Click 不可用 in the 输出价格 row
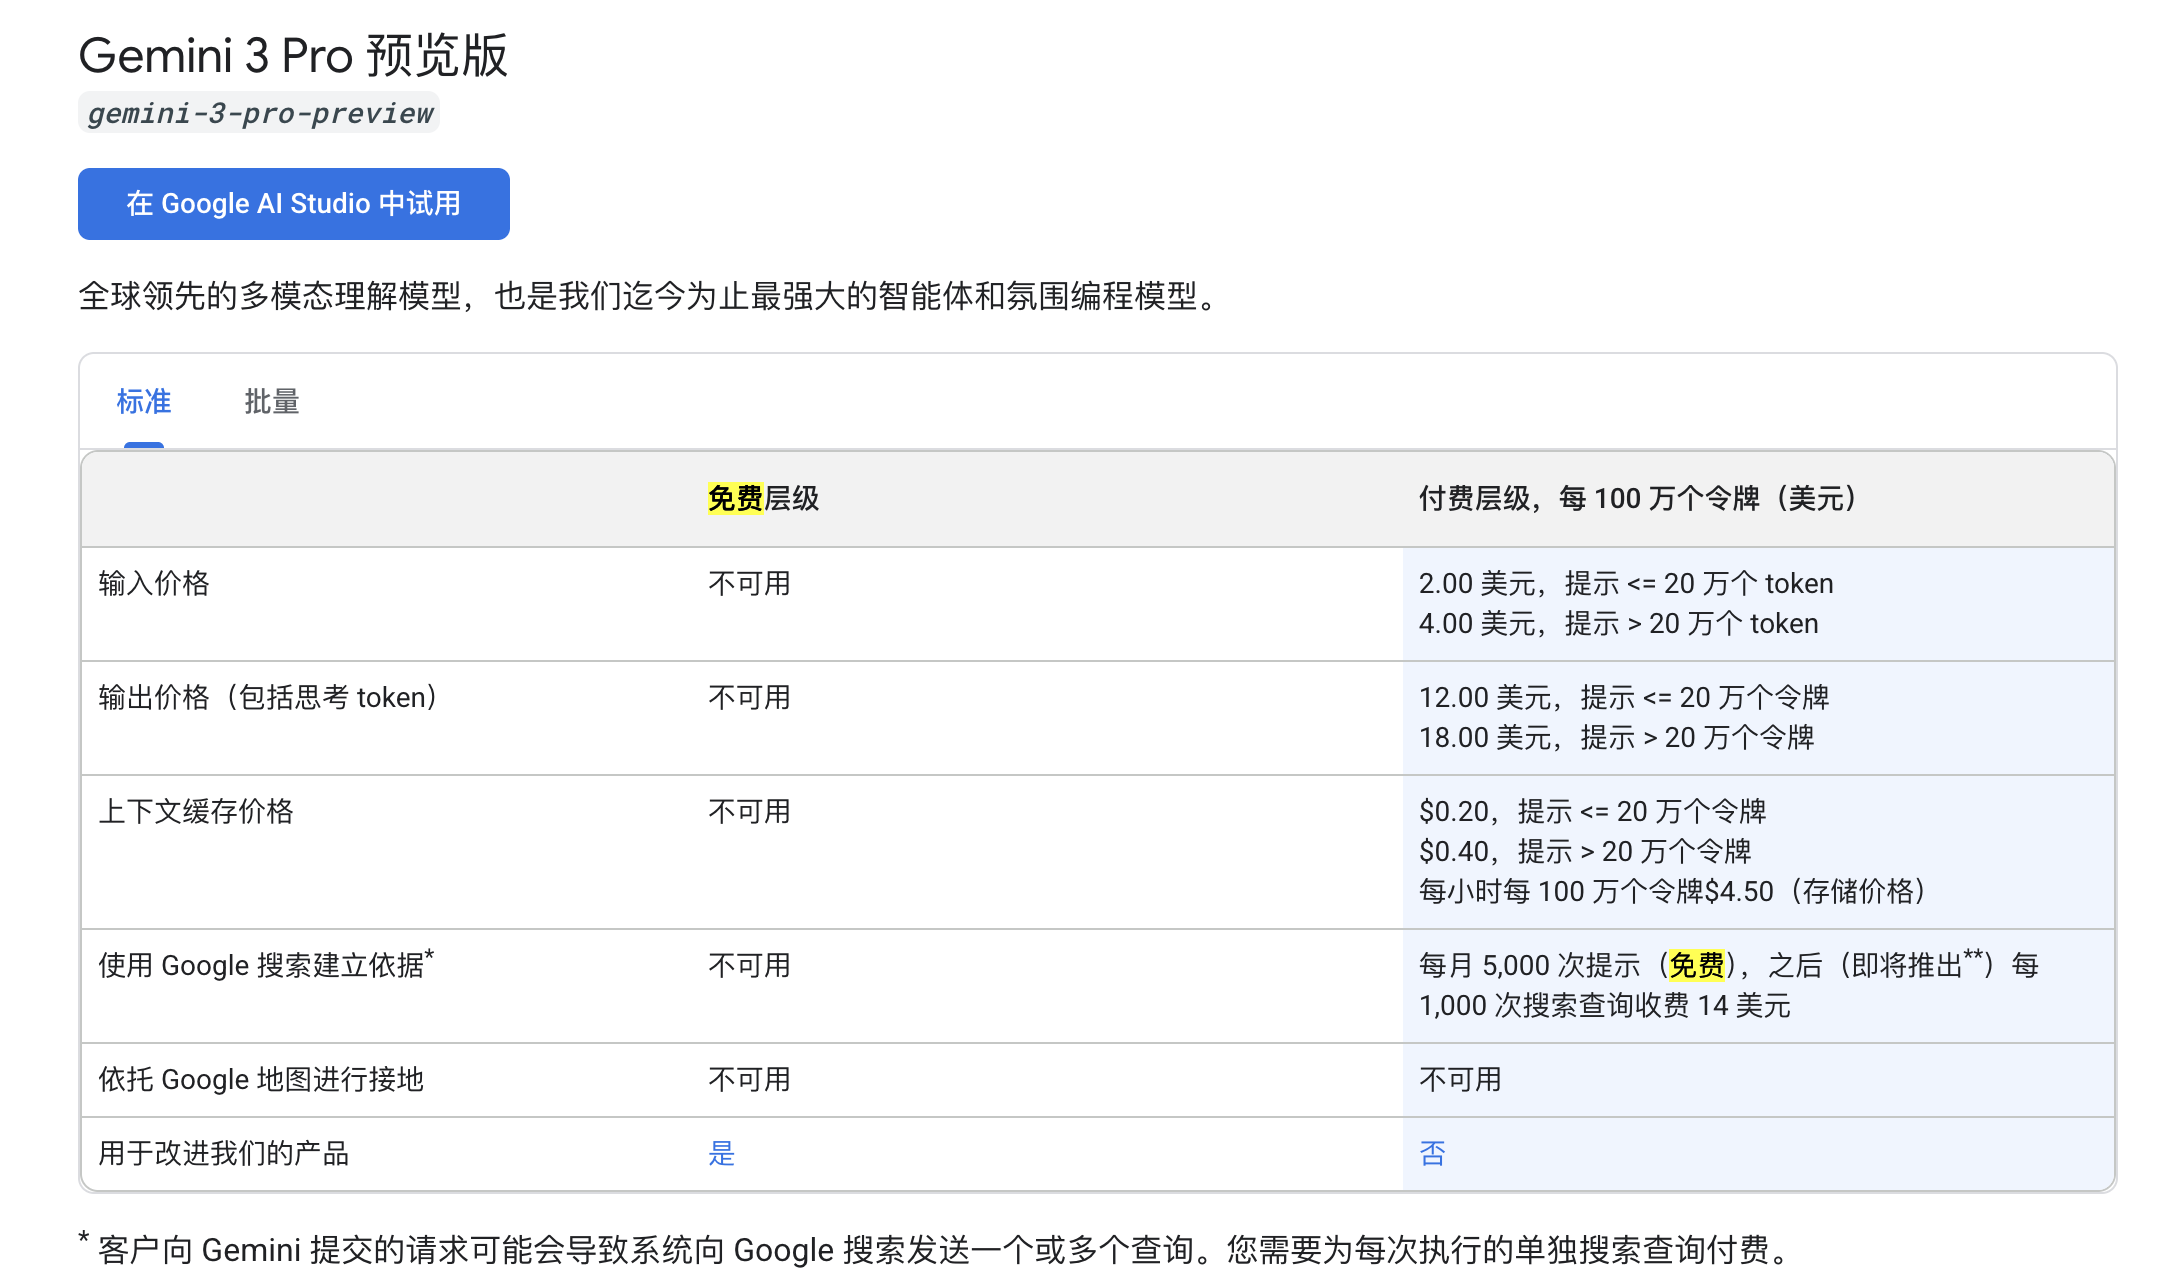This screenshot has height=1284, width=2184. pyautogui.click(x=750, y=697)
